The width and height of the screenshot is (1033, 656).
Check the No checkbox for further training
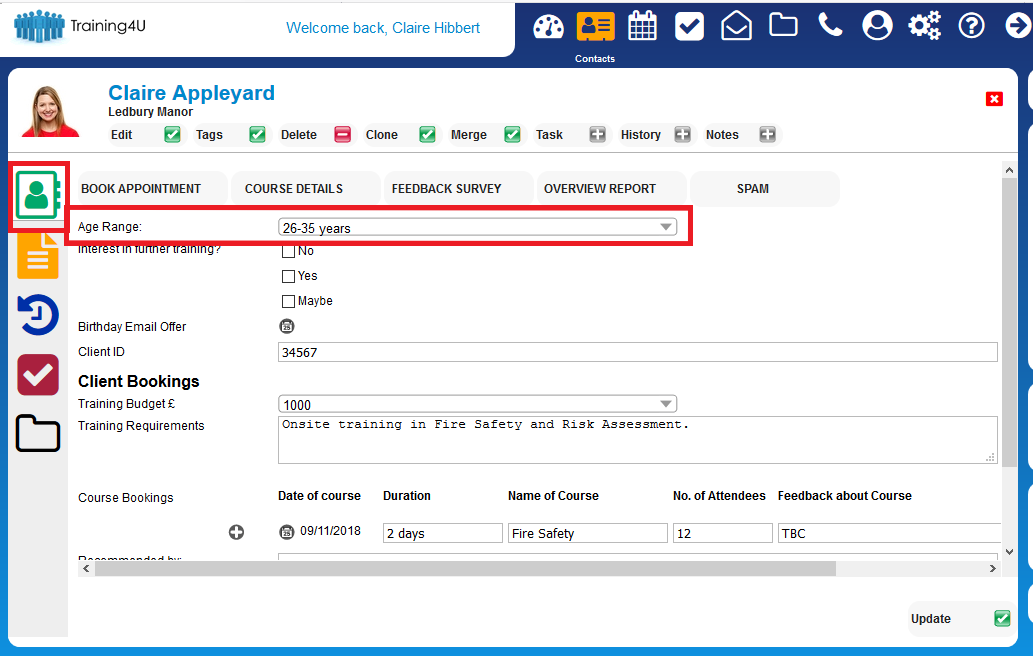coord(288,252)
